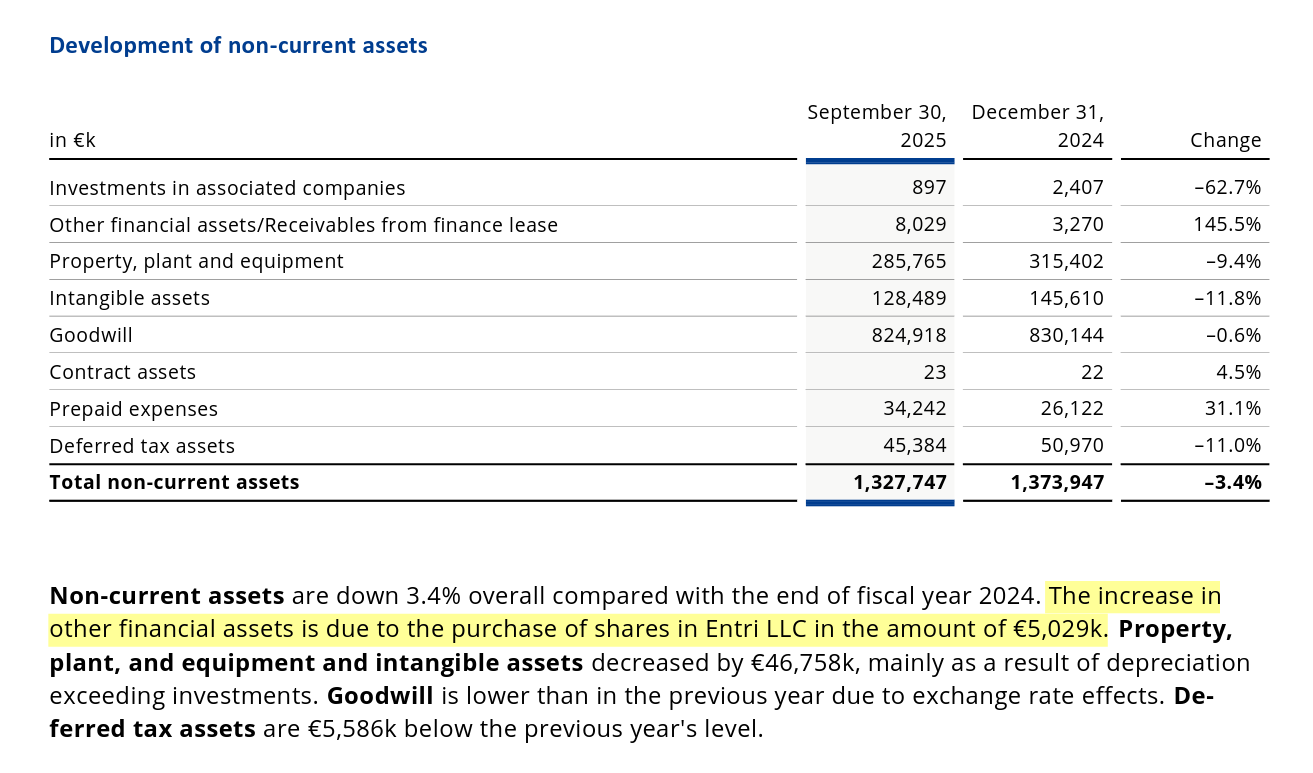Select the September 30, 2025 column header
Screen dimensions: 1313x773
pos(877,125)
